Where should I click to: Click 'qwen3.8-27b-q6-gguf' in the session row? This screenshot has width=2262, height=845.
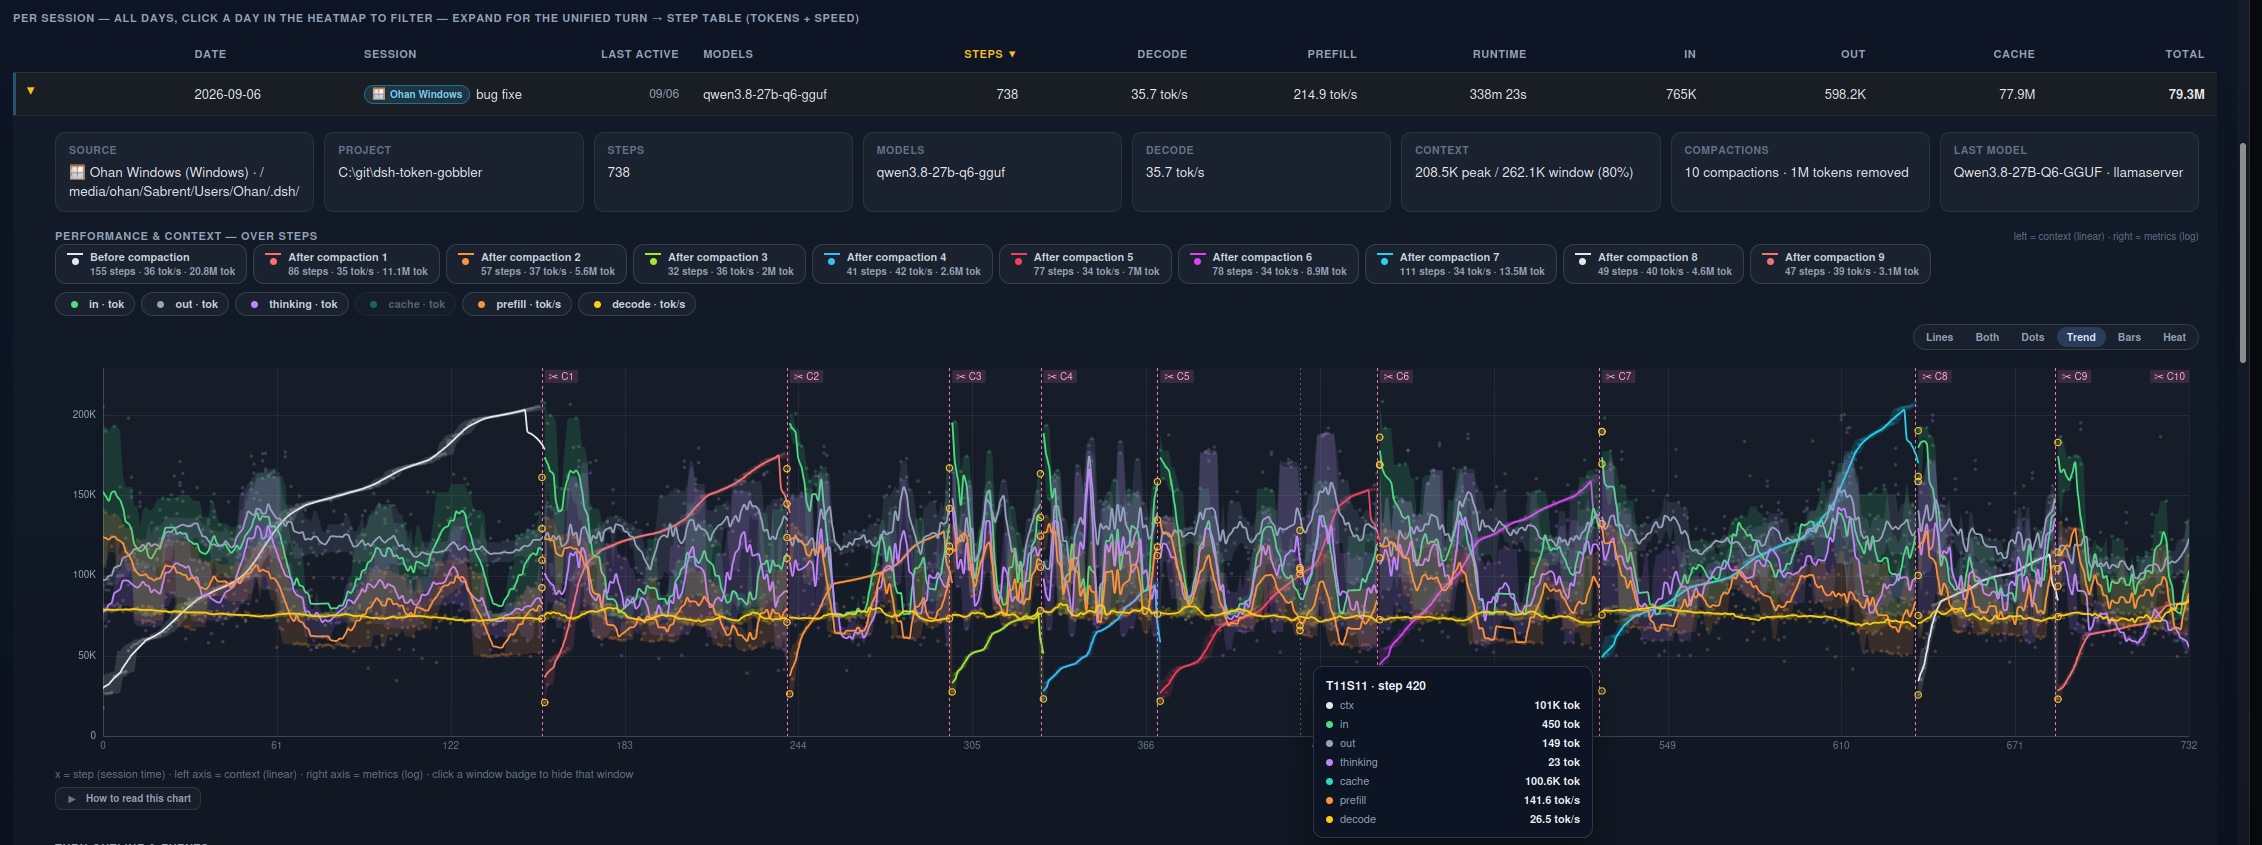coord(765,94)
